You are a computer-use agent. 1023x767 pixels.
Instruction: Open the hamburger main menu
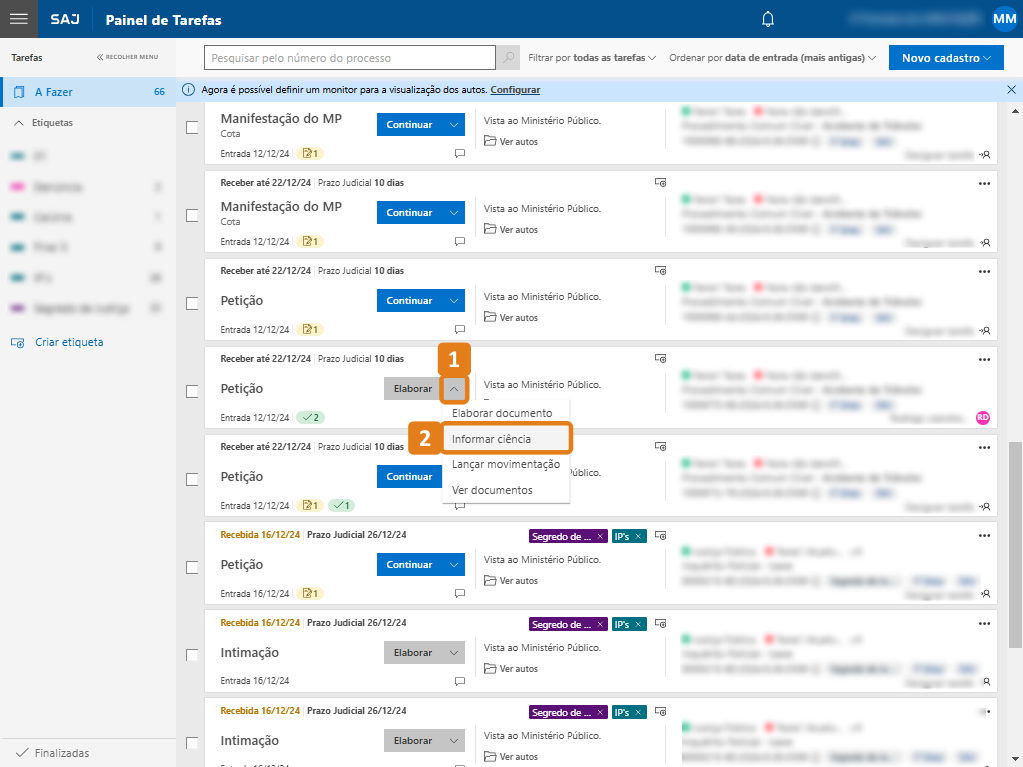[x=18, y=19]
